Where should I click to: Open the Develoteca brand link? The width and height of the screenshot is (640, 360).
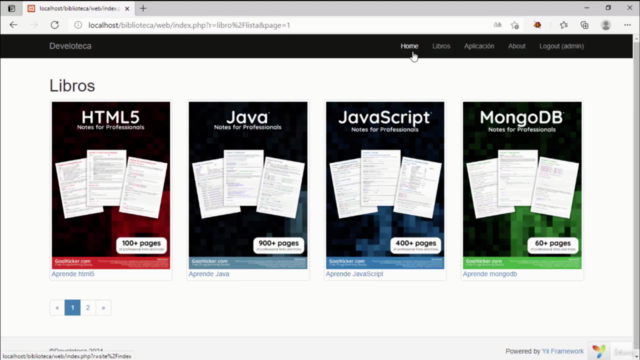coord(70,46)
